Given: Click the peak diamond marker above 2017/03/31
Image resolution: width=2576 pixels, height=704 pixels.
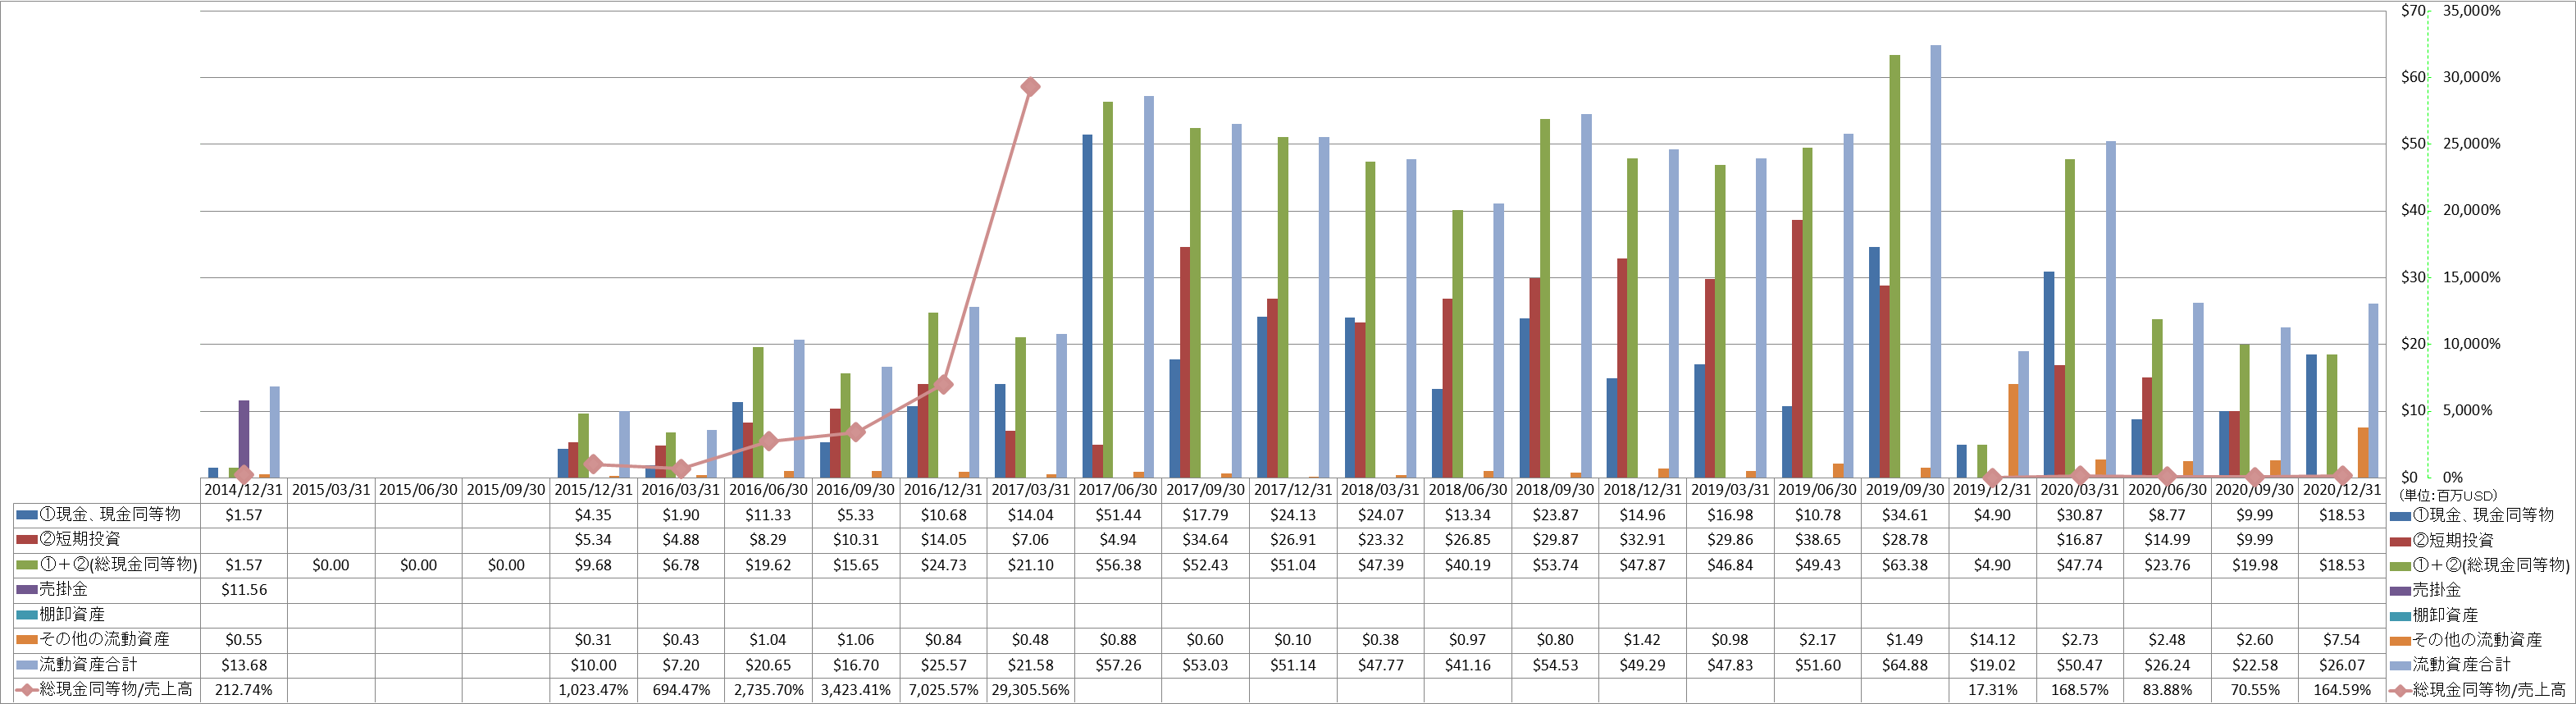Looking at the screenshot, I should 1030,87.
